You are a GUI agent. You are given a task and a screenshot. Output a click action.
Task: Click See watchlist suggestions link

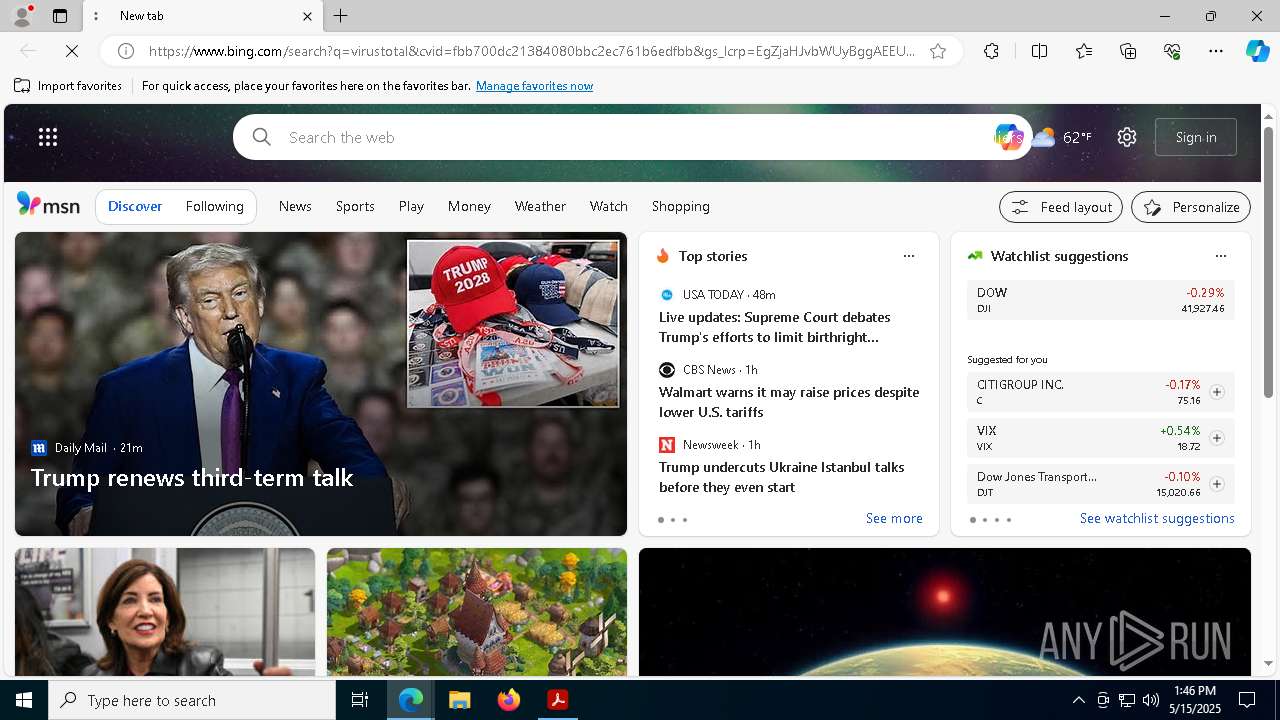pos(1157,518)
